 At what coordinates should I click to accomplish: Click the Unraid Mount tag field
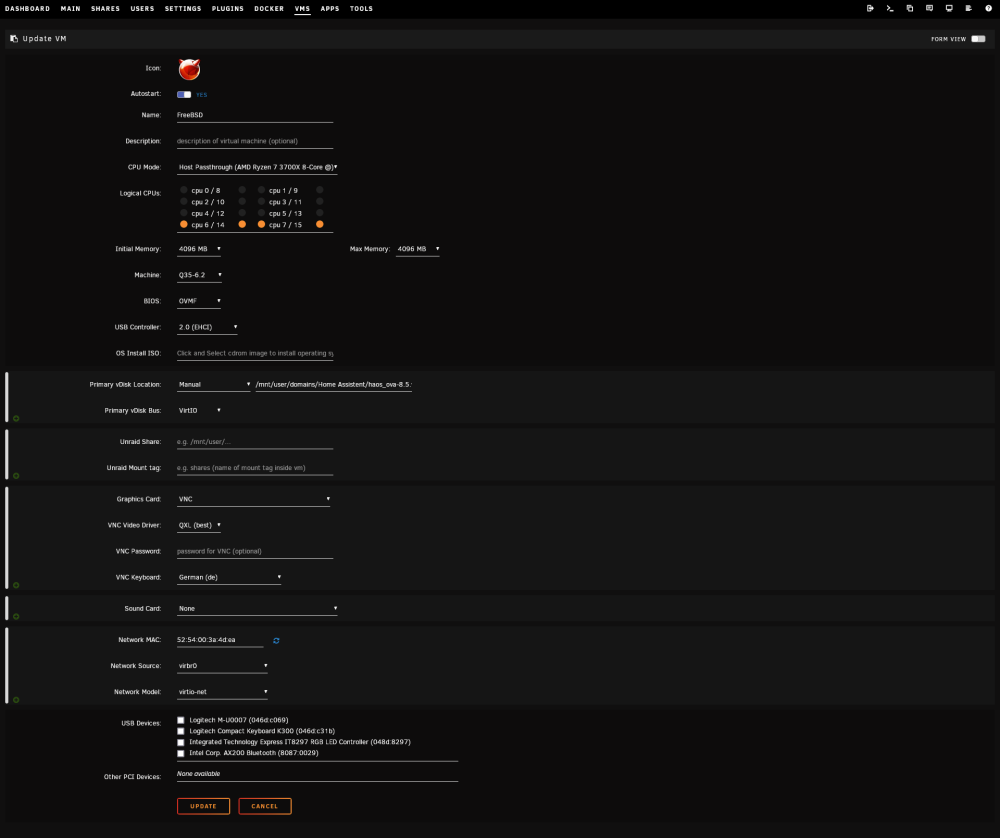255,468
